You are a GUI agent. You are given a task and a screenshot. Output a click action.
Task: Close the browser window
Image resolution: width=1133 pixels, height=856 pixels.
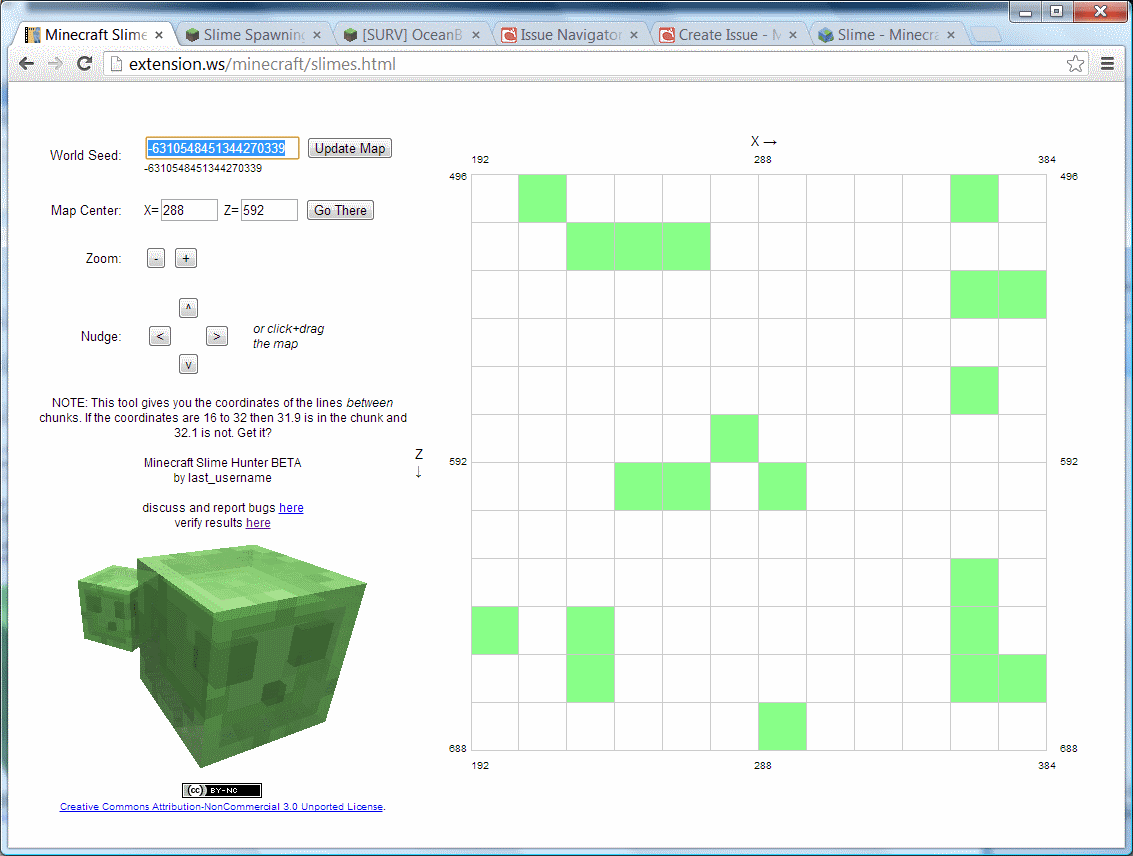1100,12
